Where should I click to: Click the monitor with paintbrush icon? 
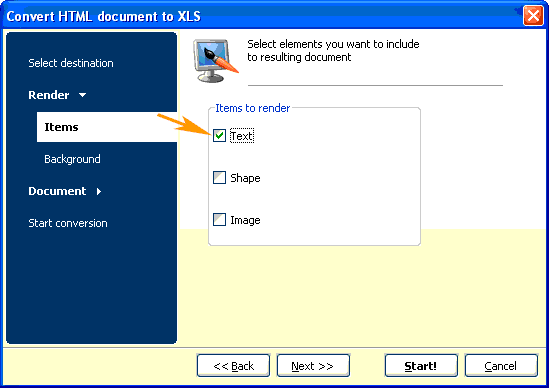pos(215,61)
